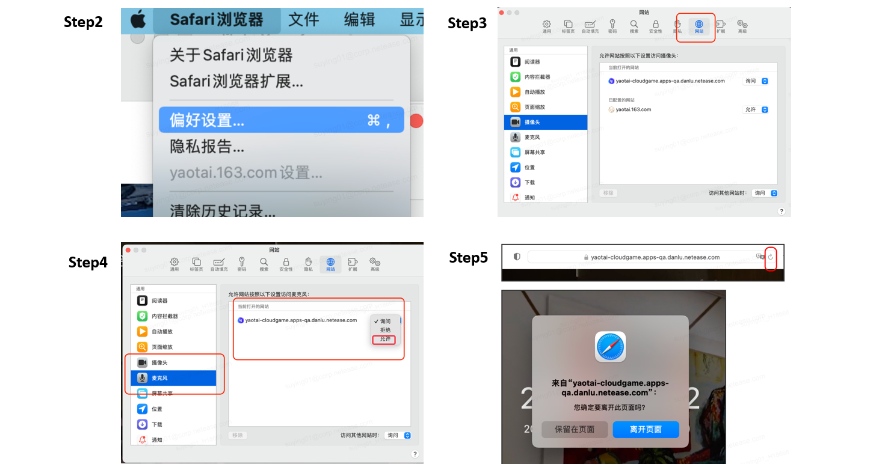Open the 安全性 lock tab in Step3 window
886x472 pixels.
click(655, 26)
